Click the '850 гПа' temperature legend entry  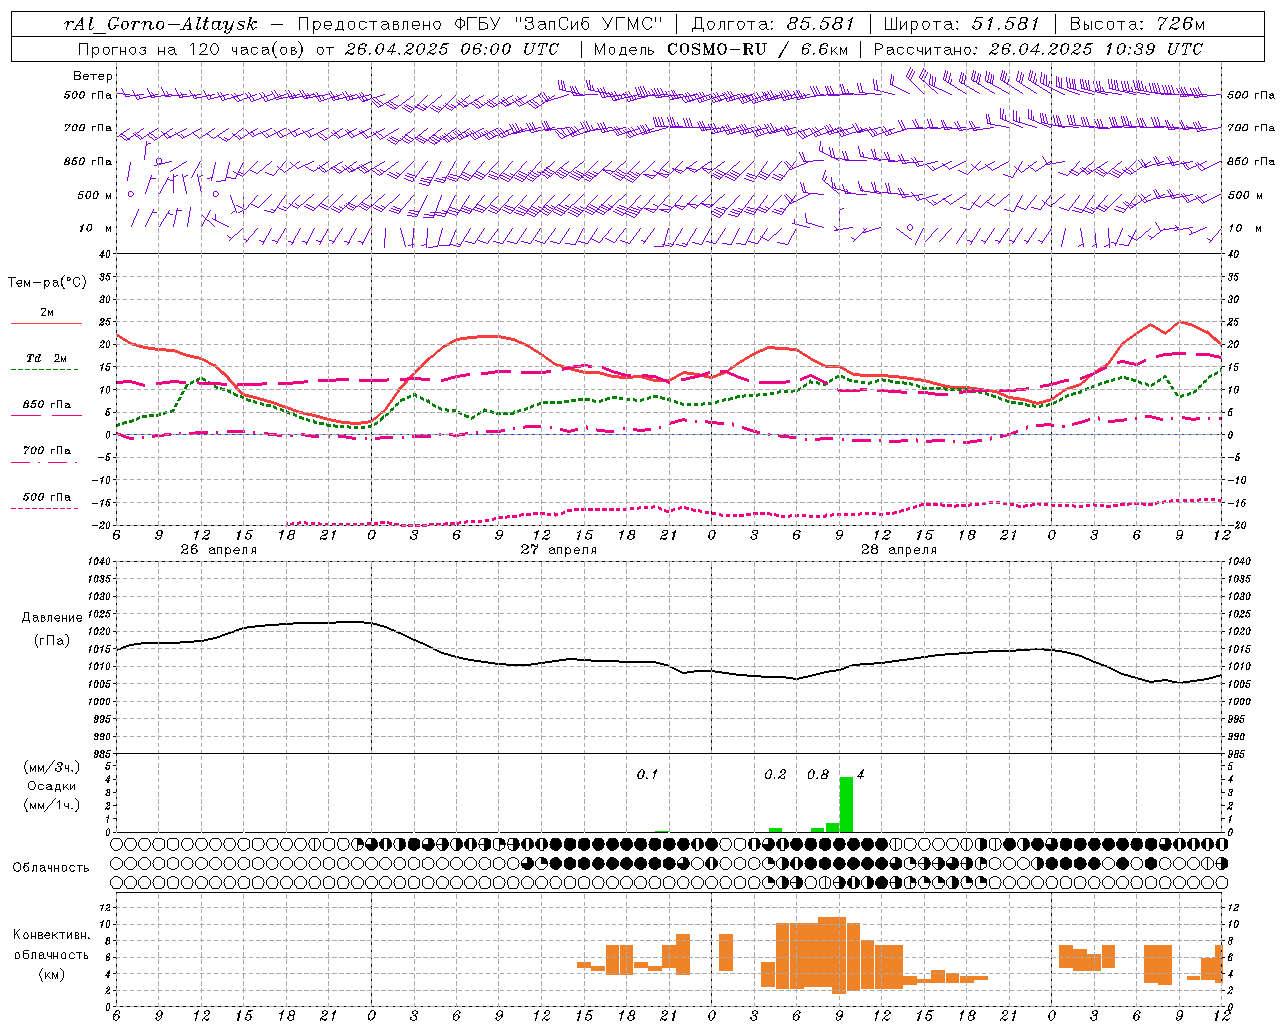click(47, 405)
